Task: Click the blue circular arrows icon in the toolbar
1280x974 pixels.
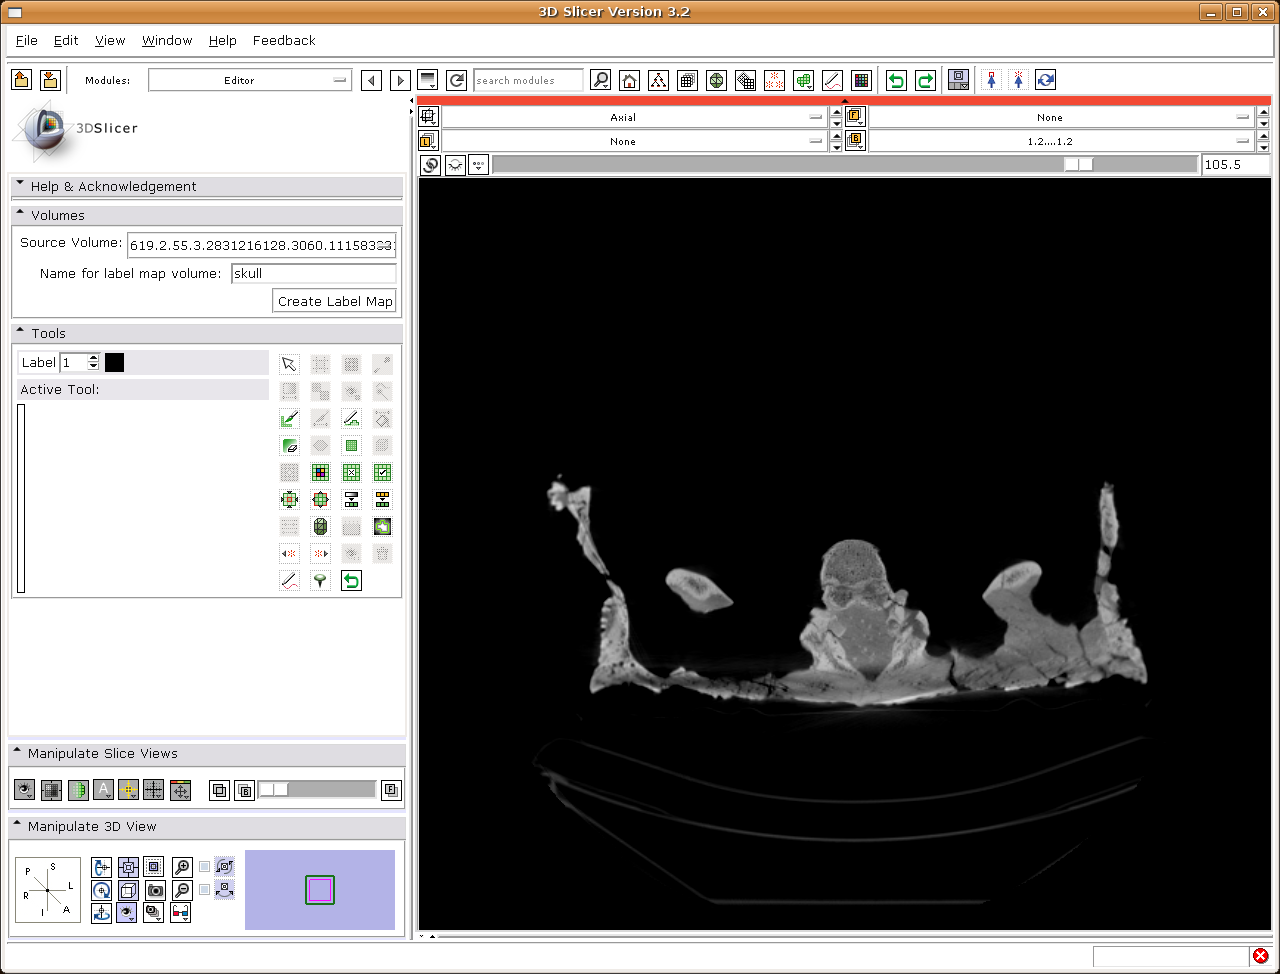Action: point(1045,80)
